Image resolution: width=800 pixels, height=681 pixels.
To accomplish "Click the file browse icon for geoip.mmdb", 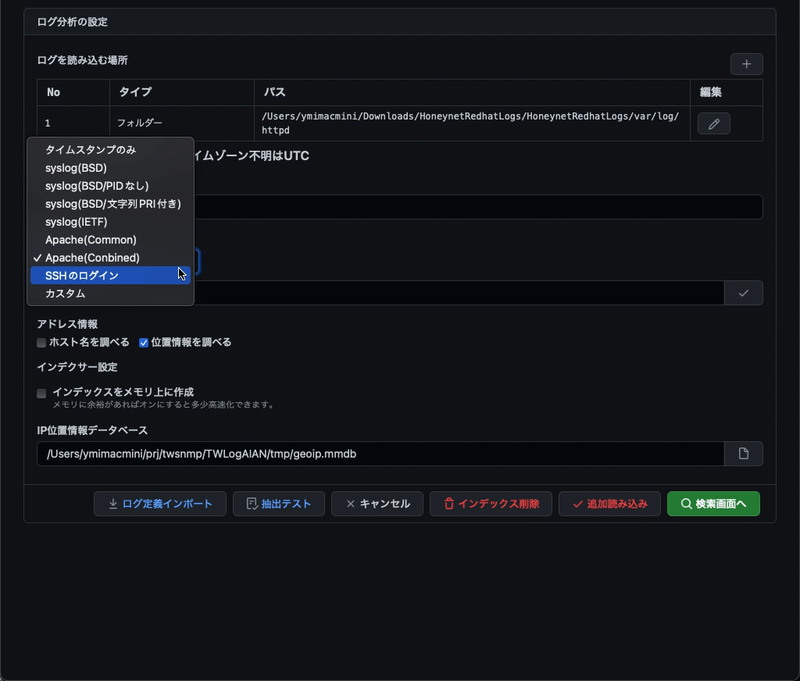I will (743, 454).
